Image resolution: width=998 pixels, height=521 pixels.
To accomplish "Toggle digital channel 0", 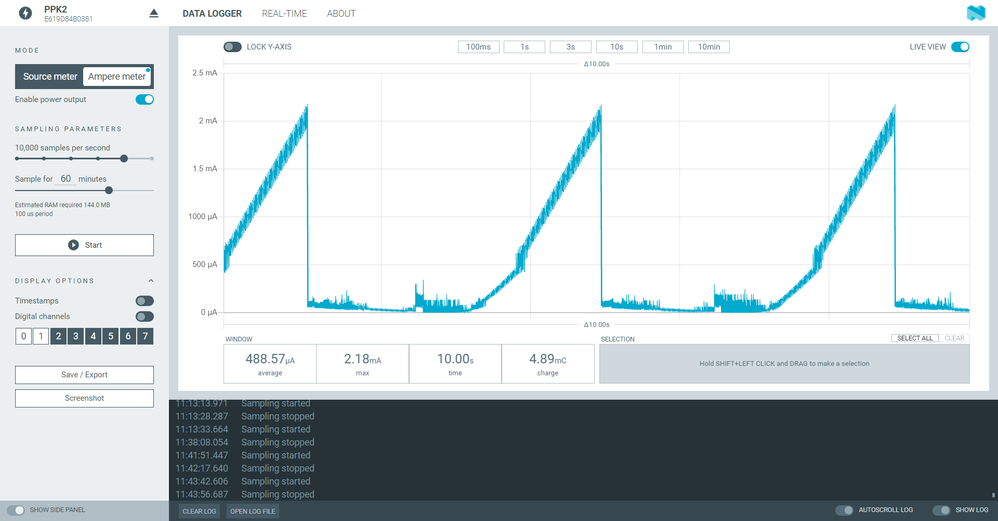I will [x=24, y=336].
